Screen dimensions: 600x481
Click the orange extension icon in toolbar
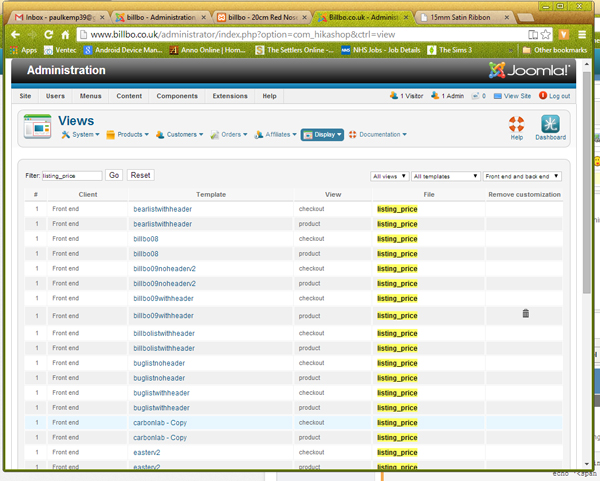coord(564,34)
